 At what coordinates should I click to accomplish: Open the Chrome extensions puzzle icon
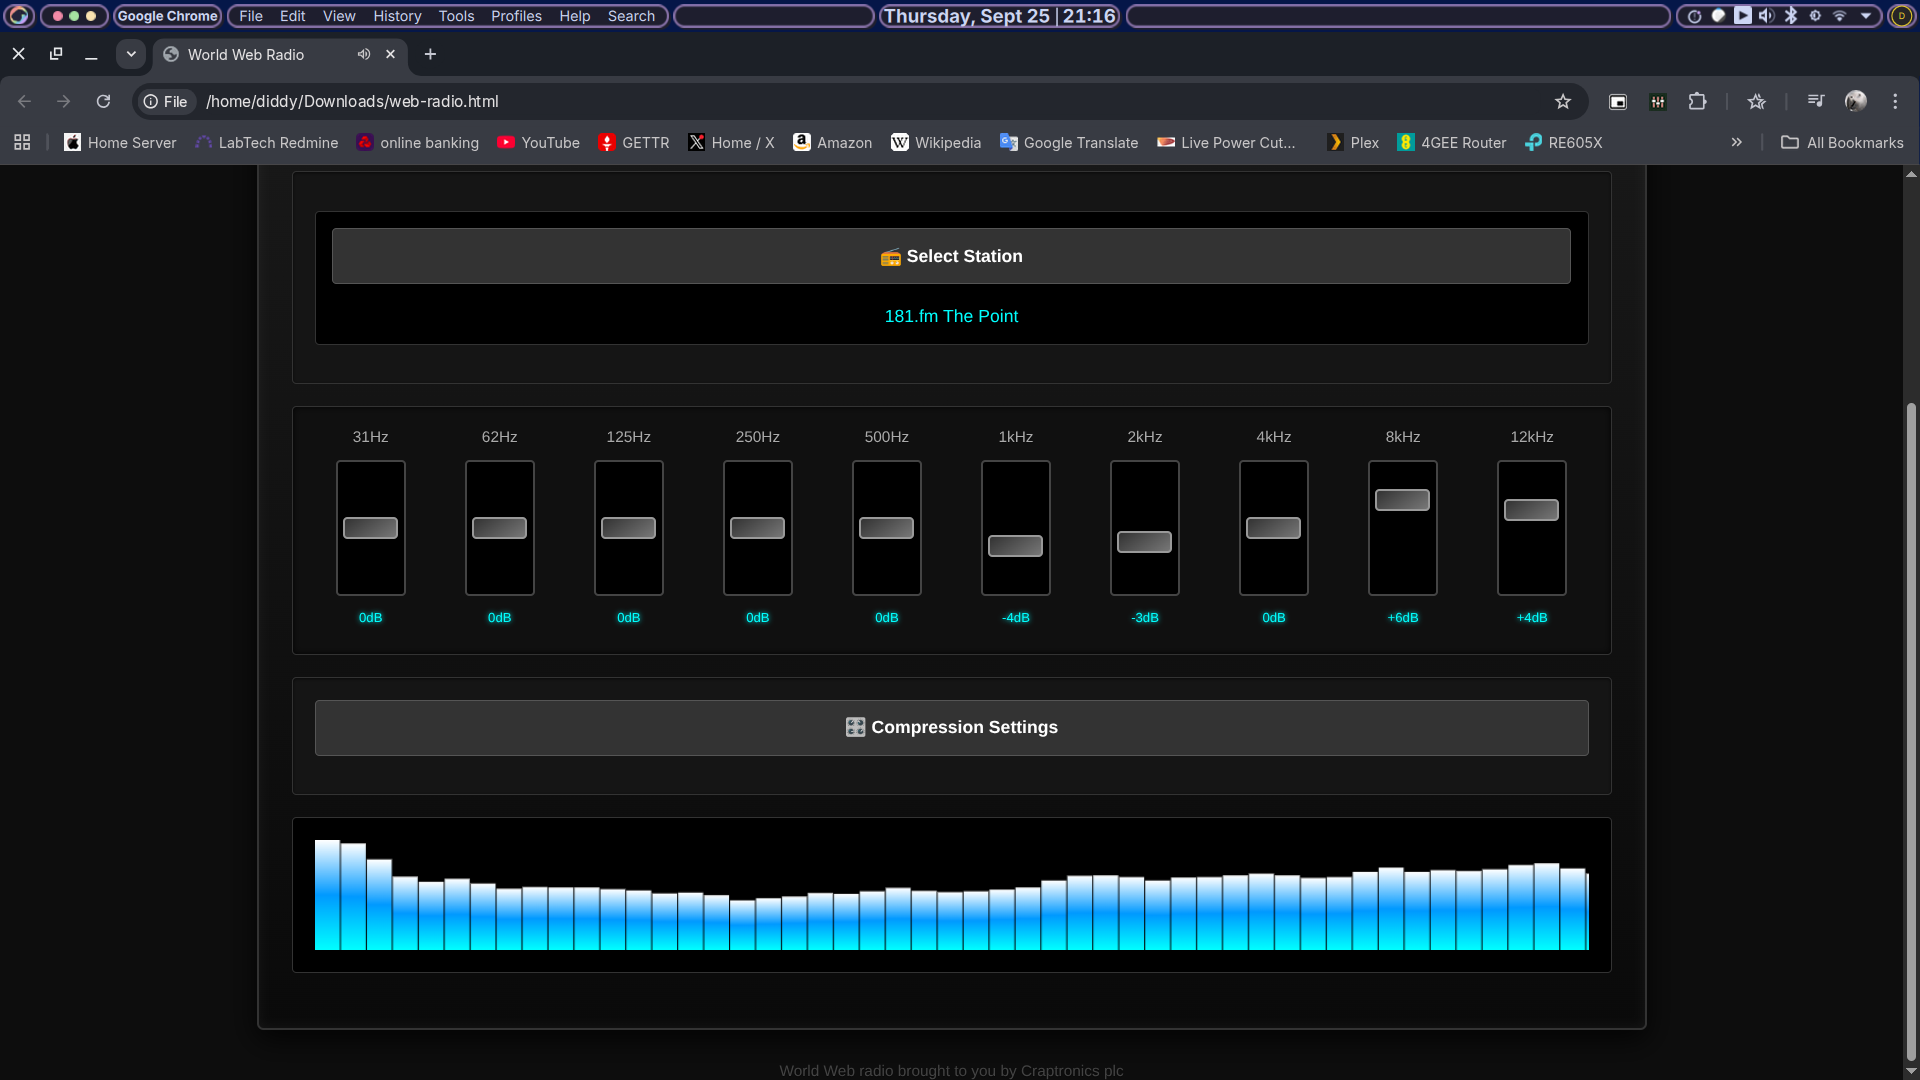click(x=1697, y=101)
